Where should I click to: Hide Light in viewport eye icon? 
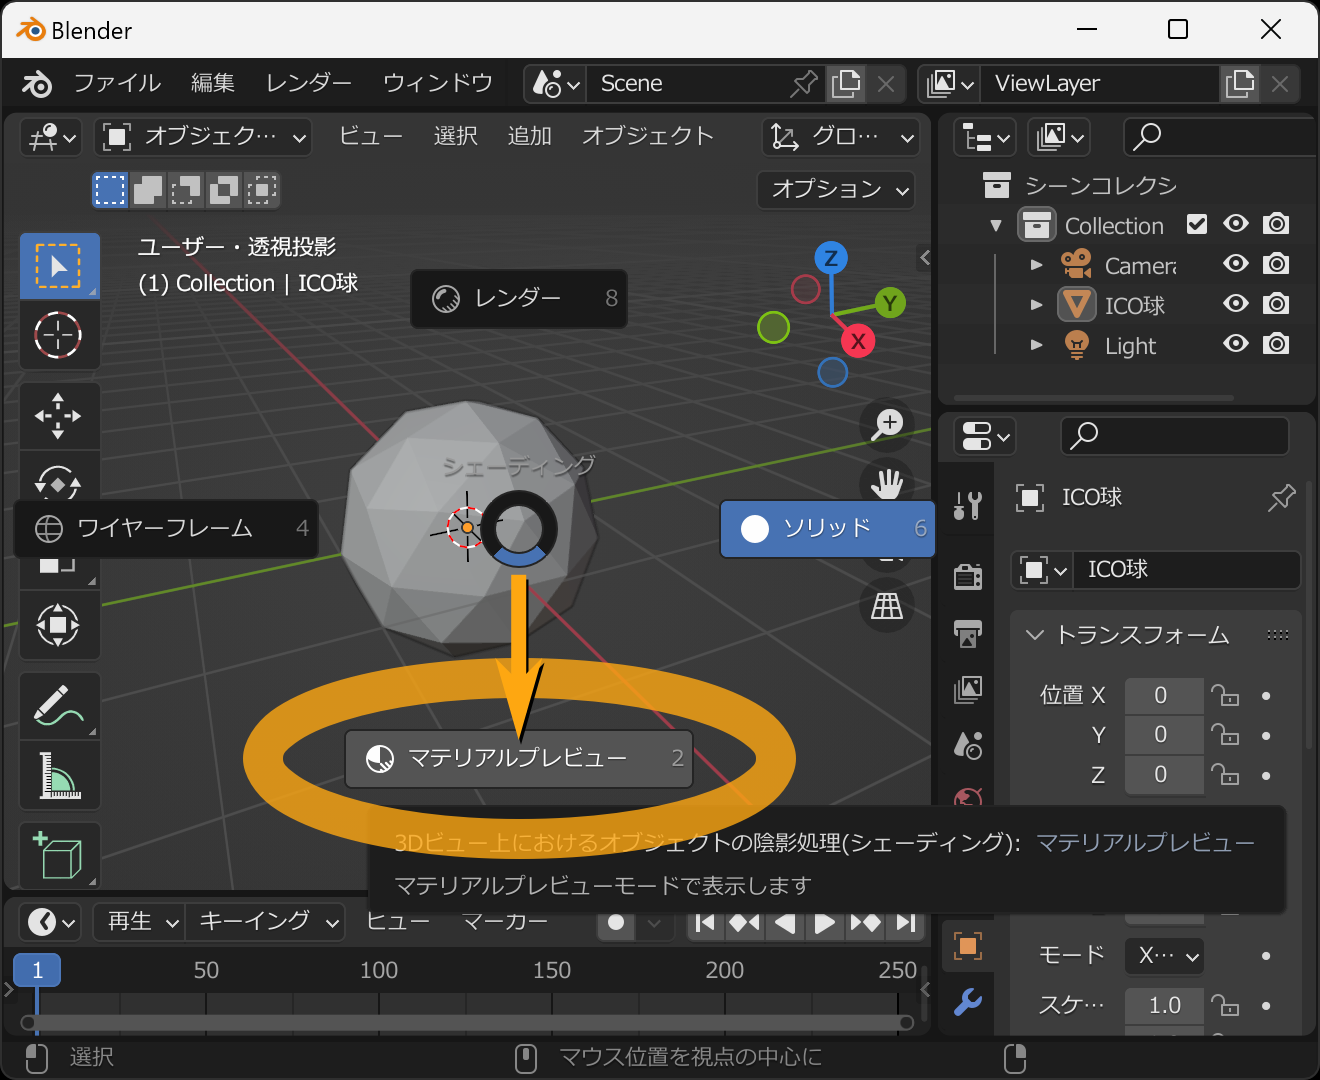(1236, 344)
